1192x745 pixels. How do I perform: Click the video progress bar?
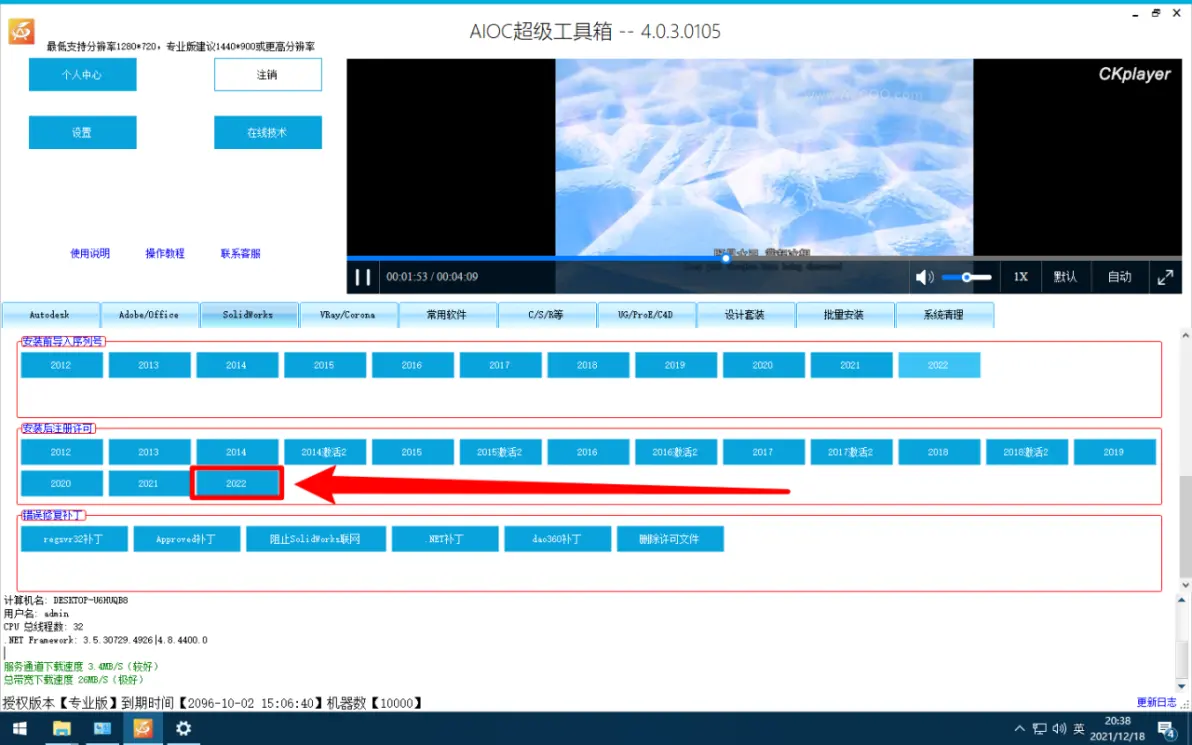click(764, 258)
